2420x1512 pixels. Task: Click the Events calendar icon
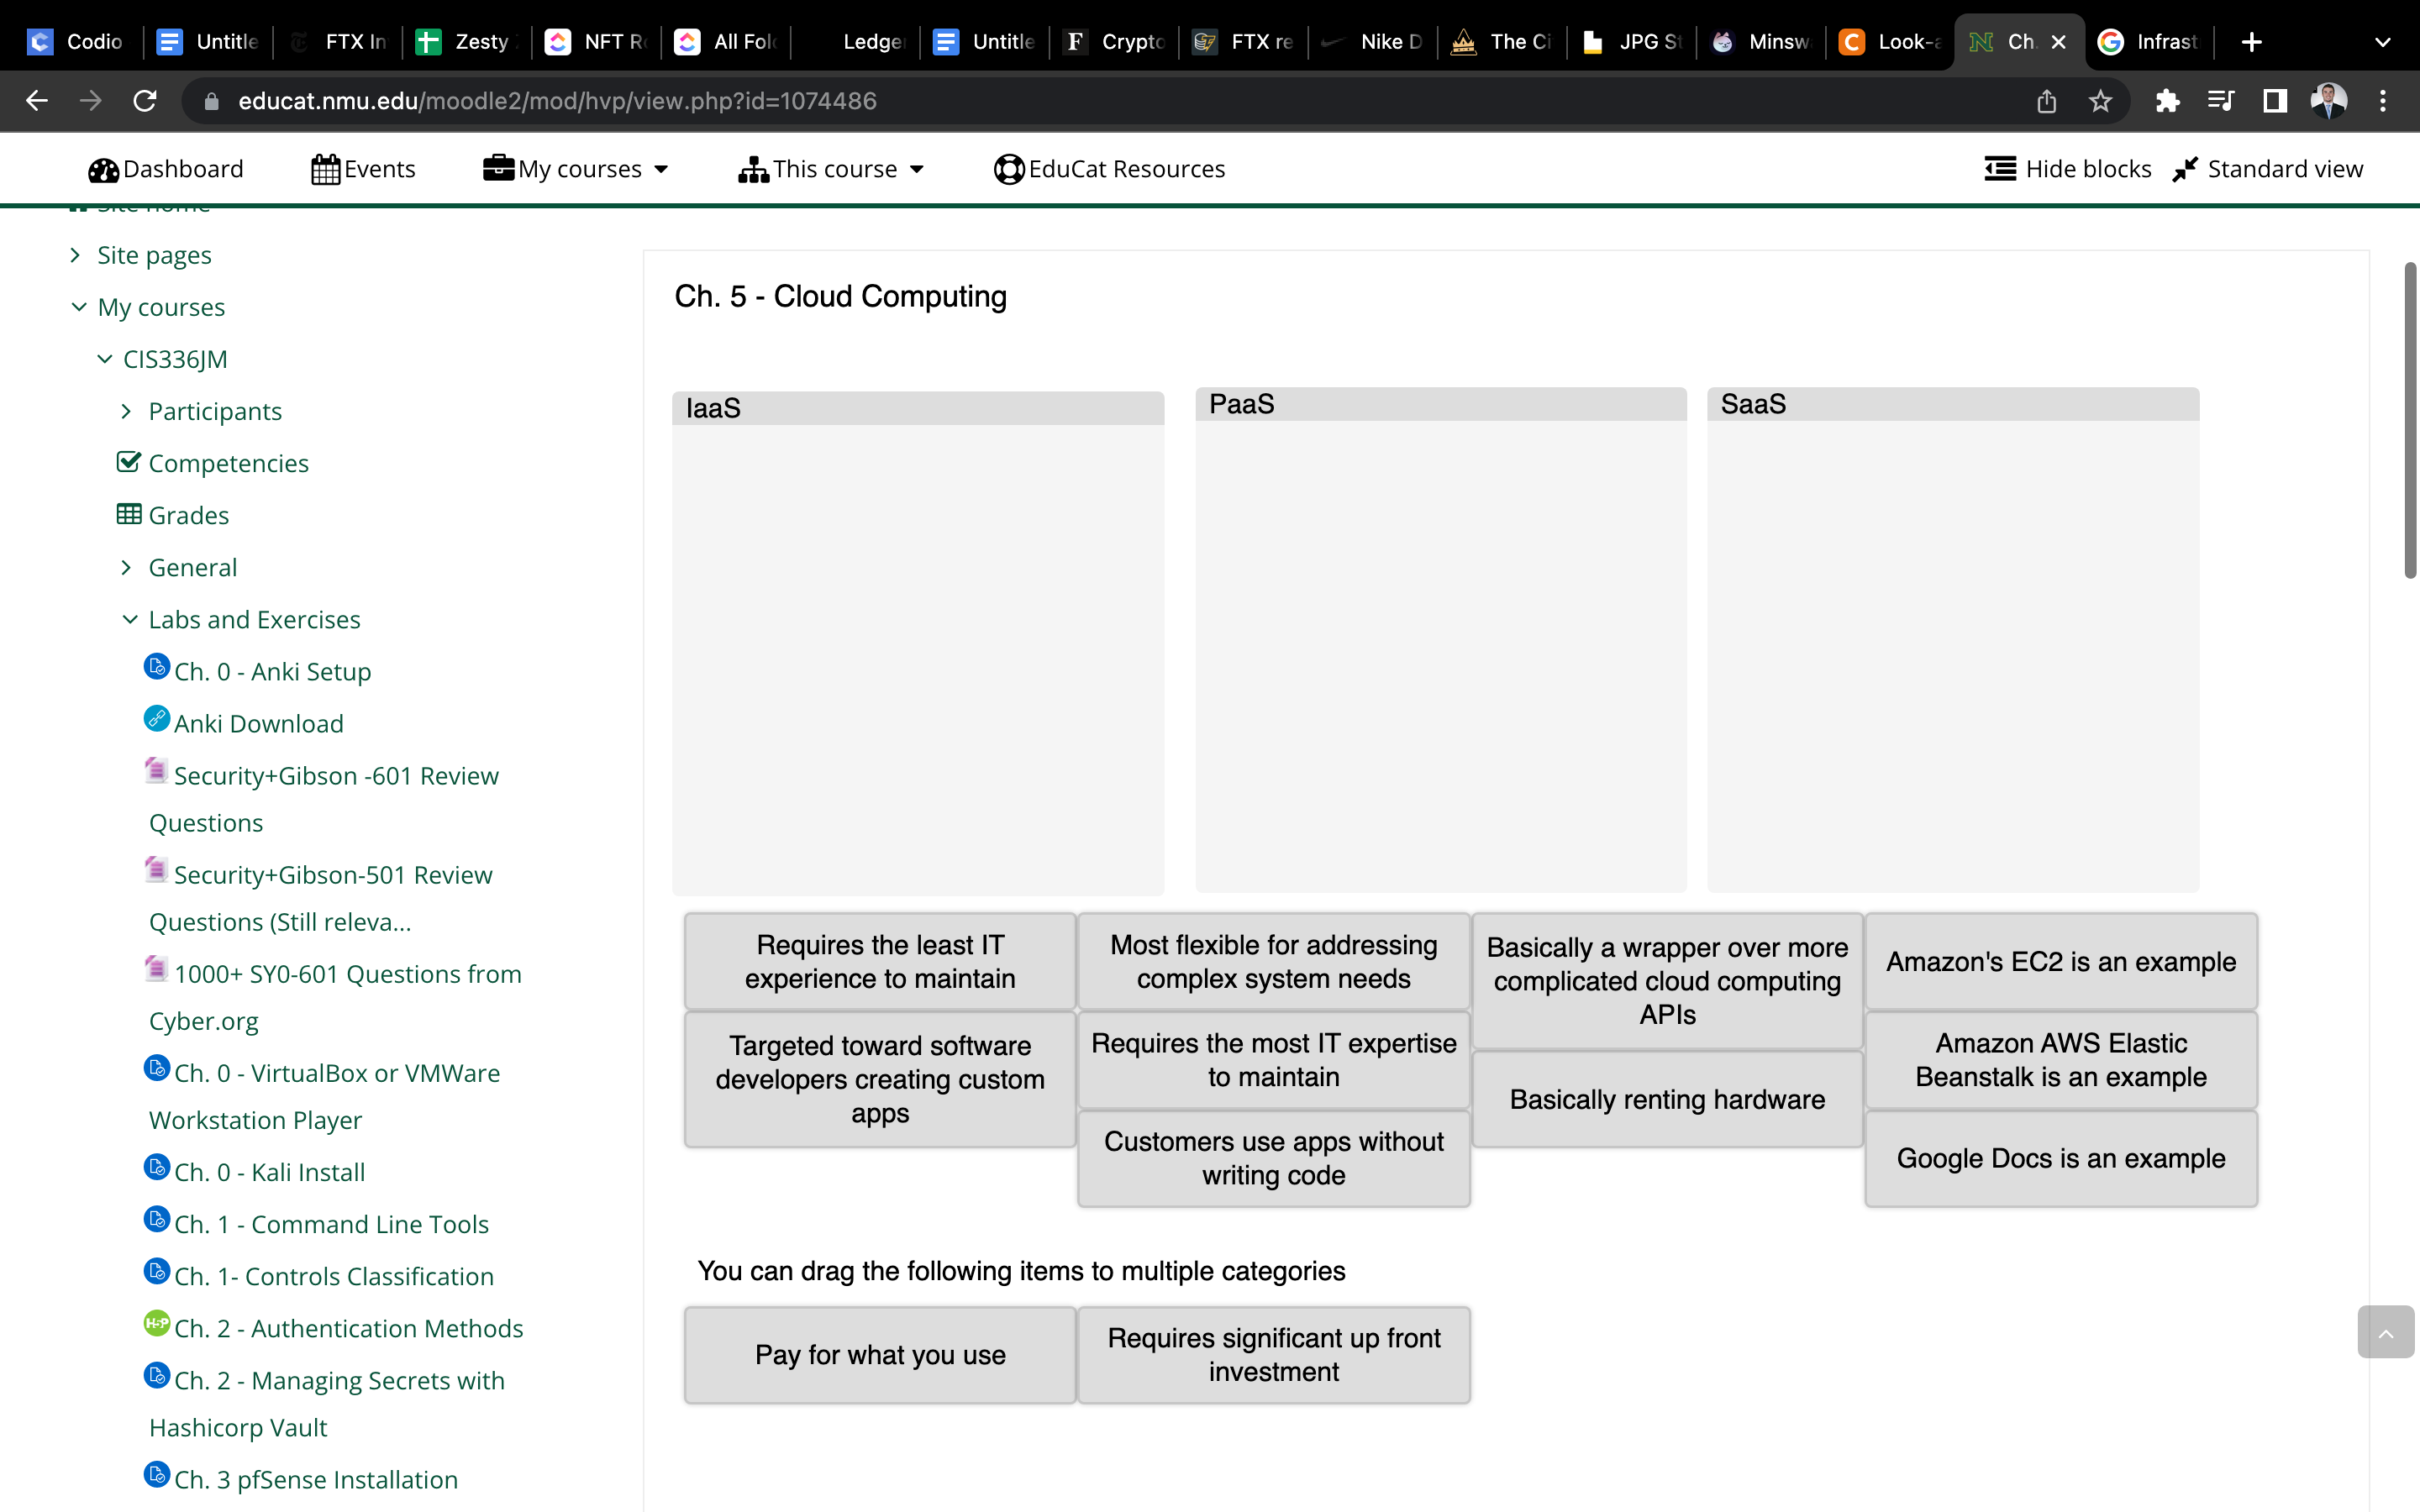pyautogui.click(x=324, y=169)
